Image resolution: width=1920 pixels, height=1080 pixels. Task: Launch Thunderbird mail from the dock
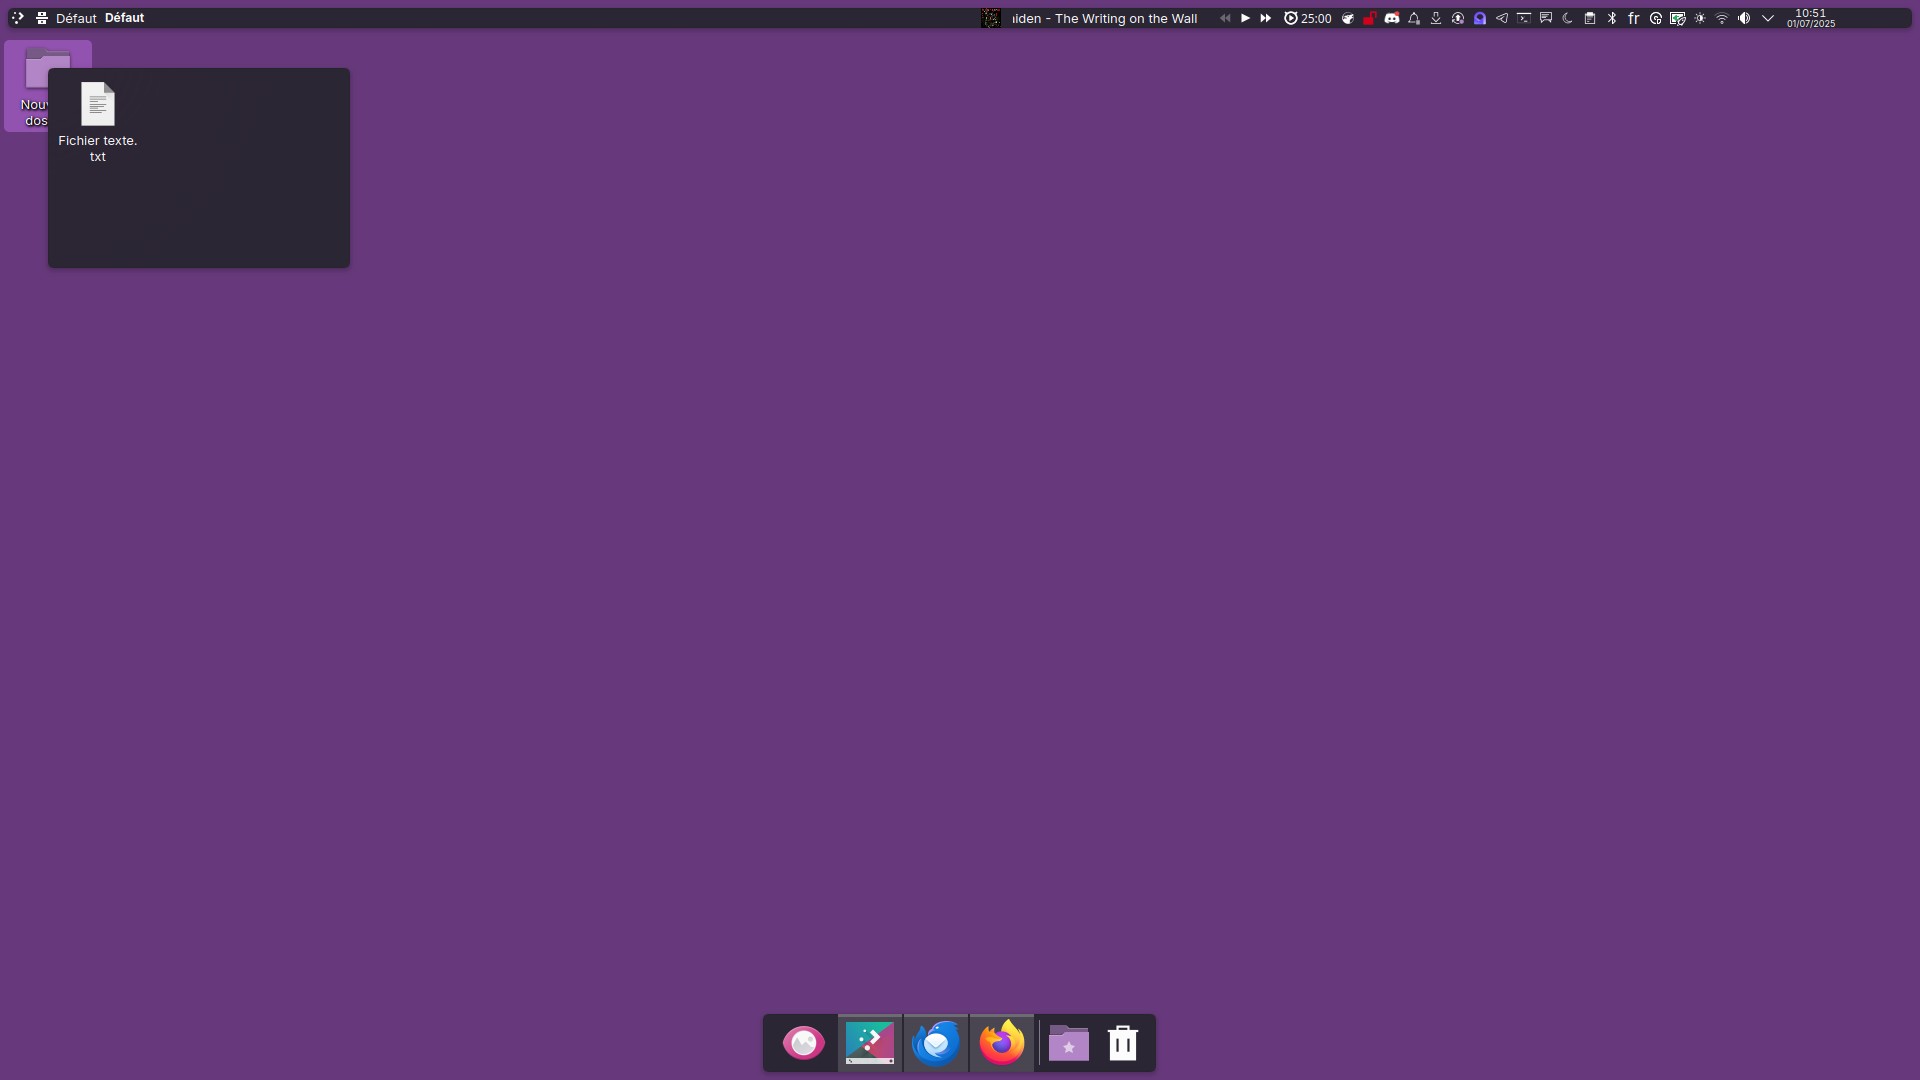tap(936, 1043)
